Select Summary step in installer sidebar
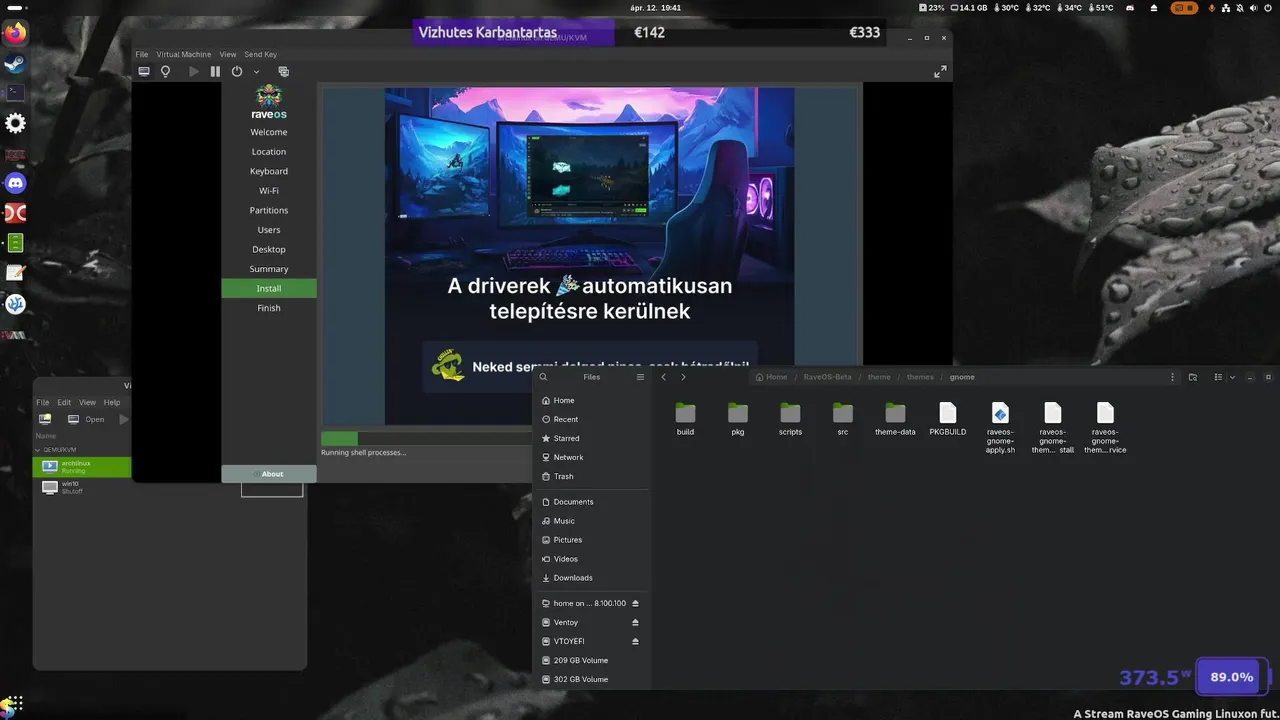Image resolution: width=1280 pixels, height=720 pixels. (x=269, y=269)
